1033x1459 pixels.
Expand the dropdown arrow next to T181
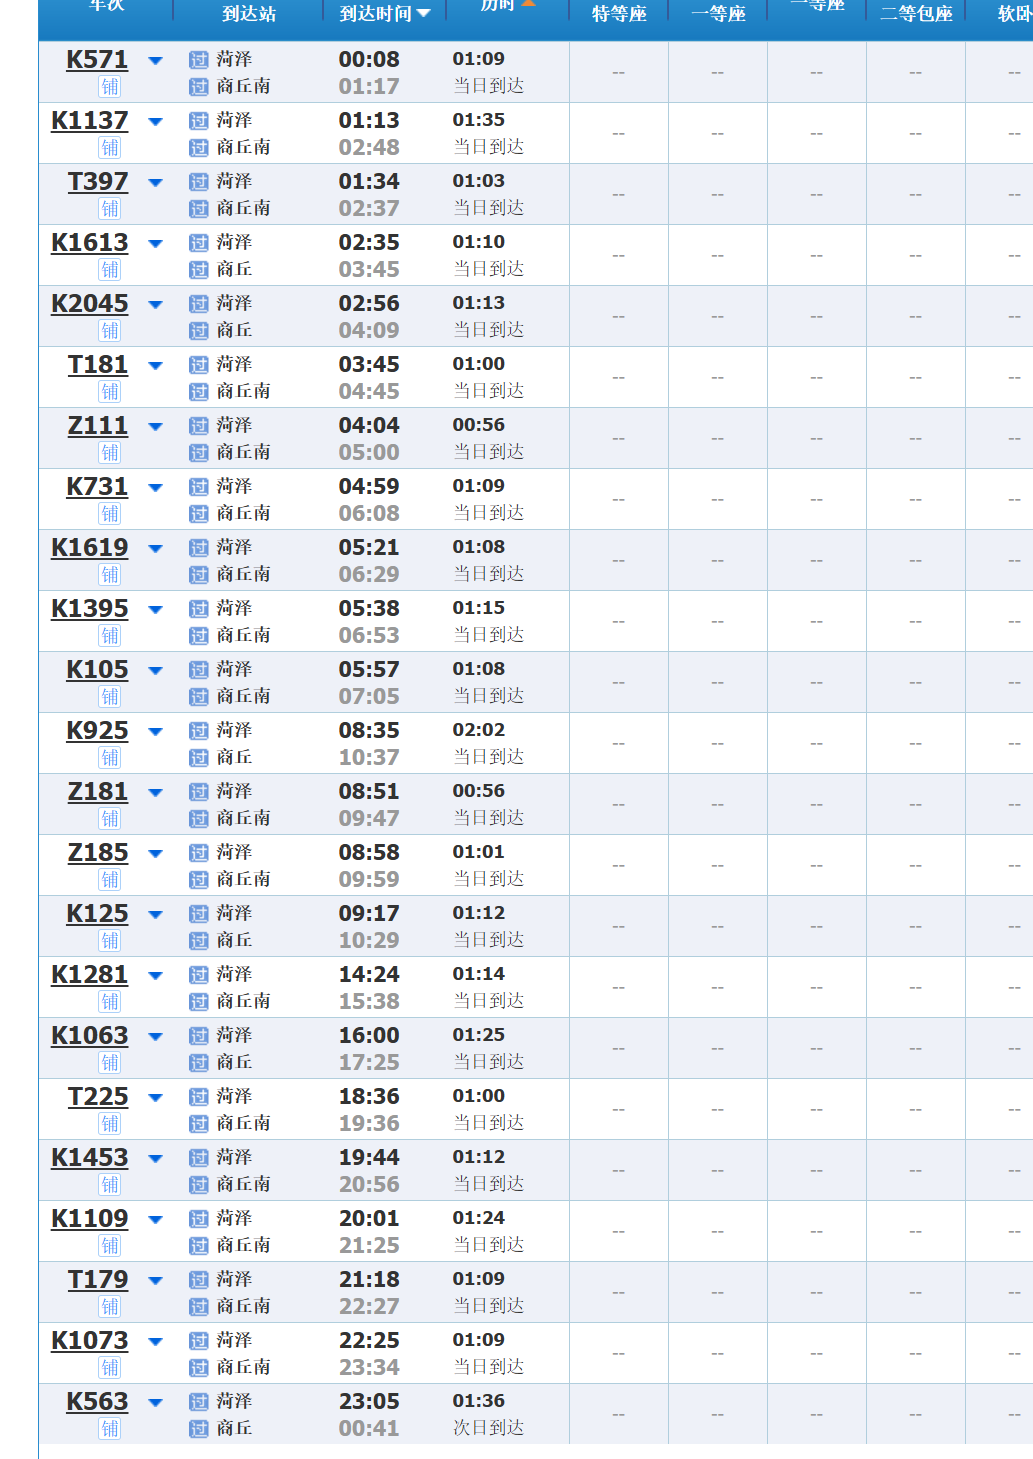(155, 366)
